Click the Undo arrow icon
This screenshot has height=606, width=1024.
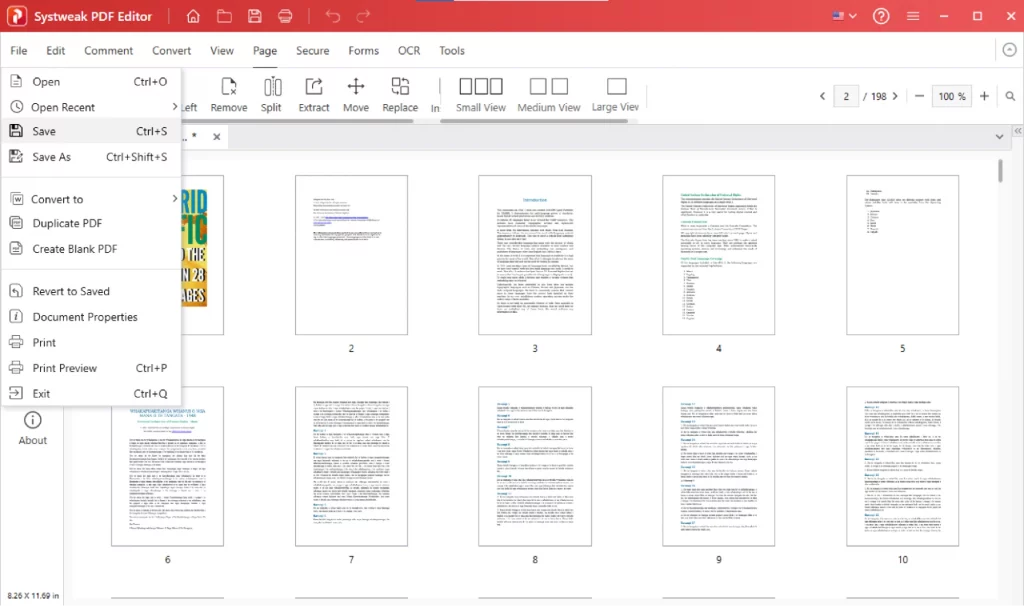[x=331, y=15]
